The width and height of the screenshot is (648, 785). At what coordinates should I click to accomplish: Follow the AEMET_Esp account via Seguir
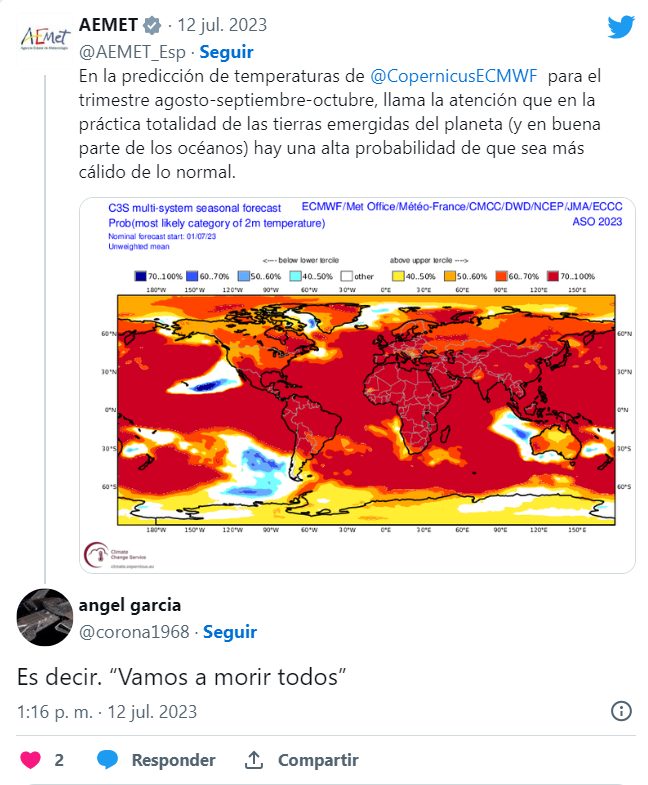tap(226, 52)
